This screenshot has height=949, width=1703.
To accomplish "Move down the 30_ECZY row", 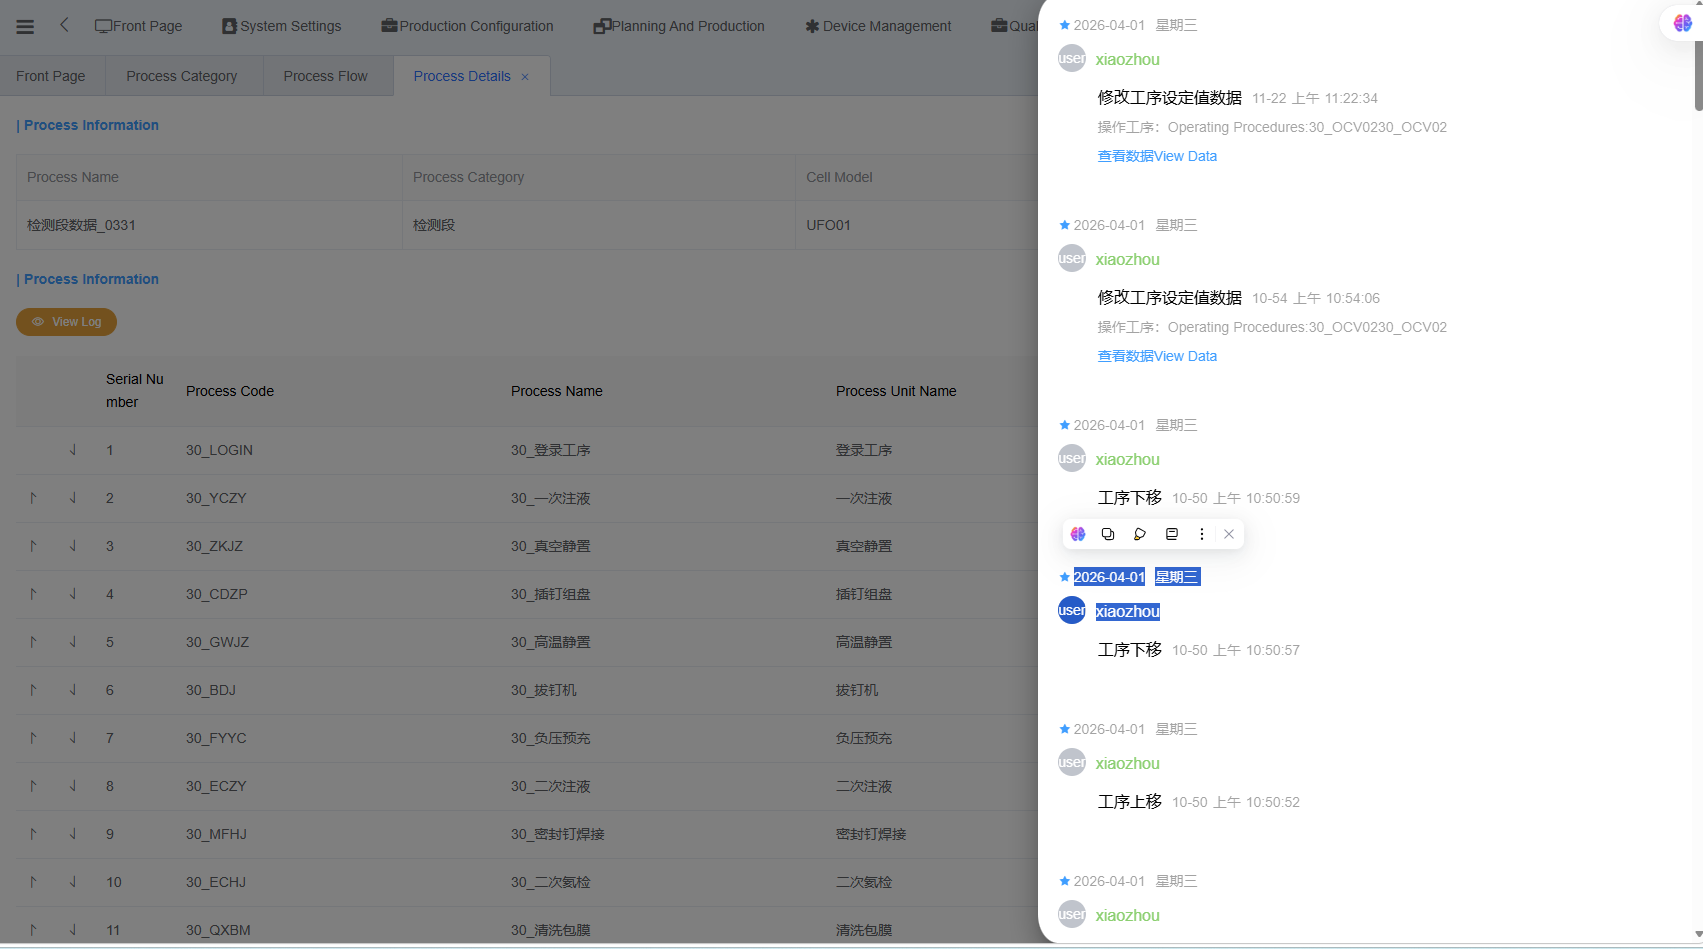I will [x=73, y=786].
